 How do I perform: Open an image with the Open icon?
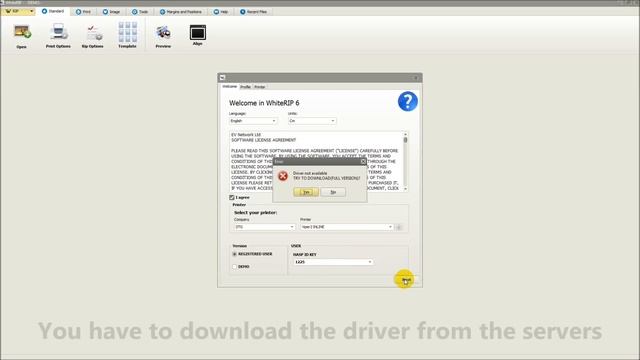(x=22, y=36)
